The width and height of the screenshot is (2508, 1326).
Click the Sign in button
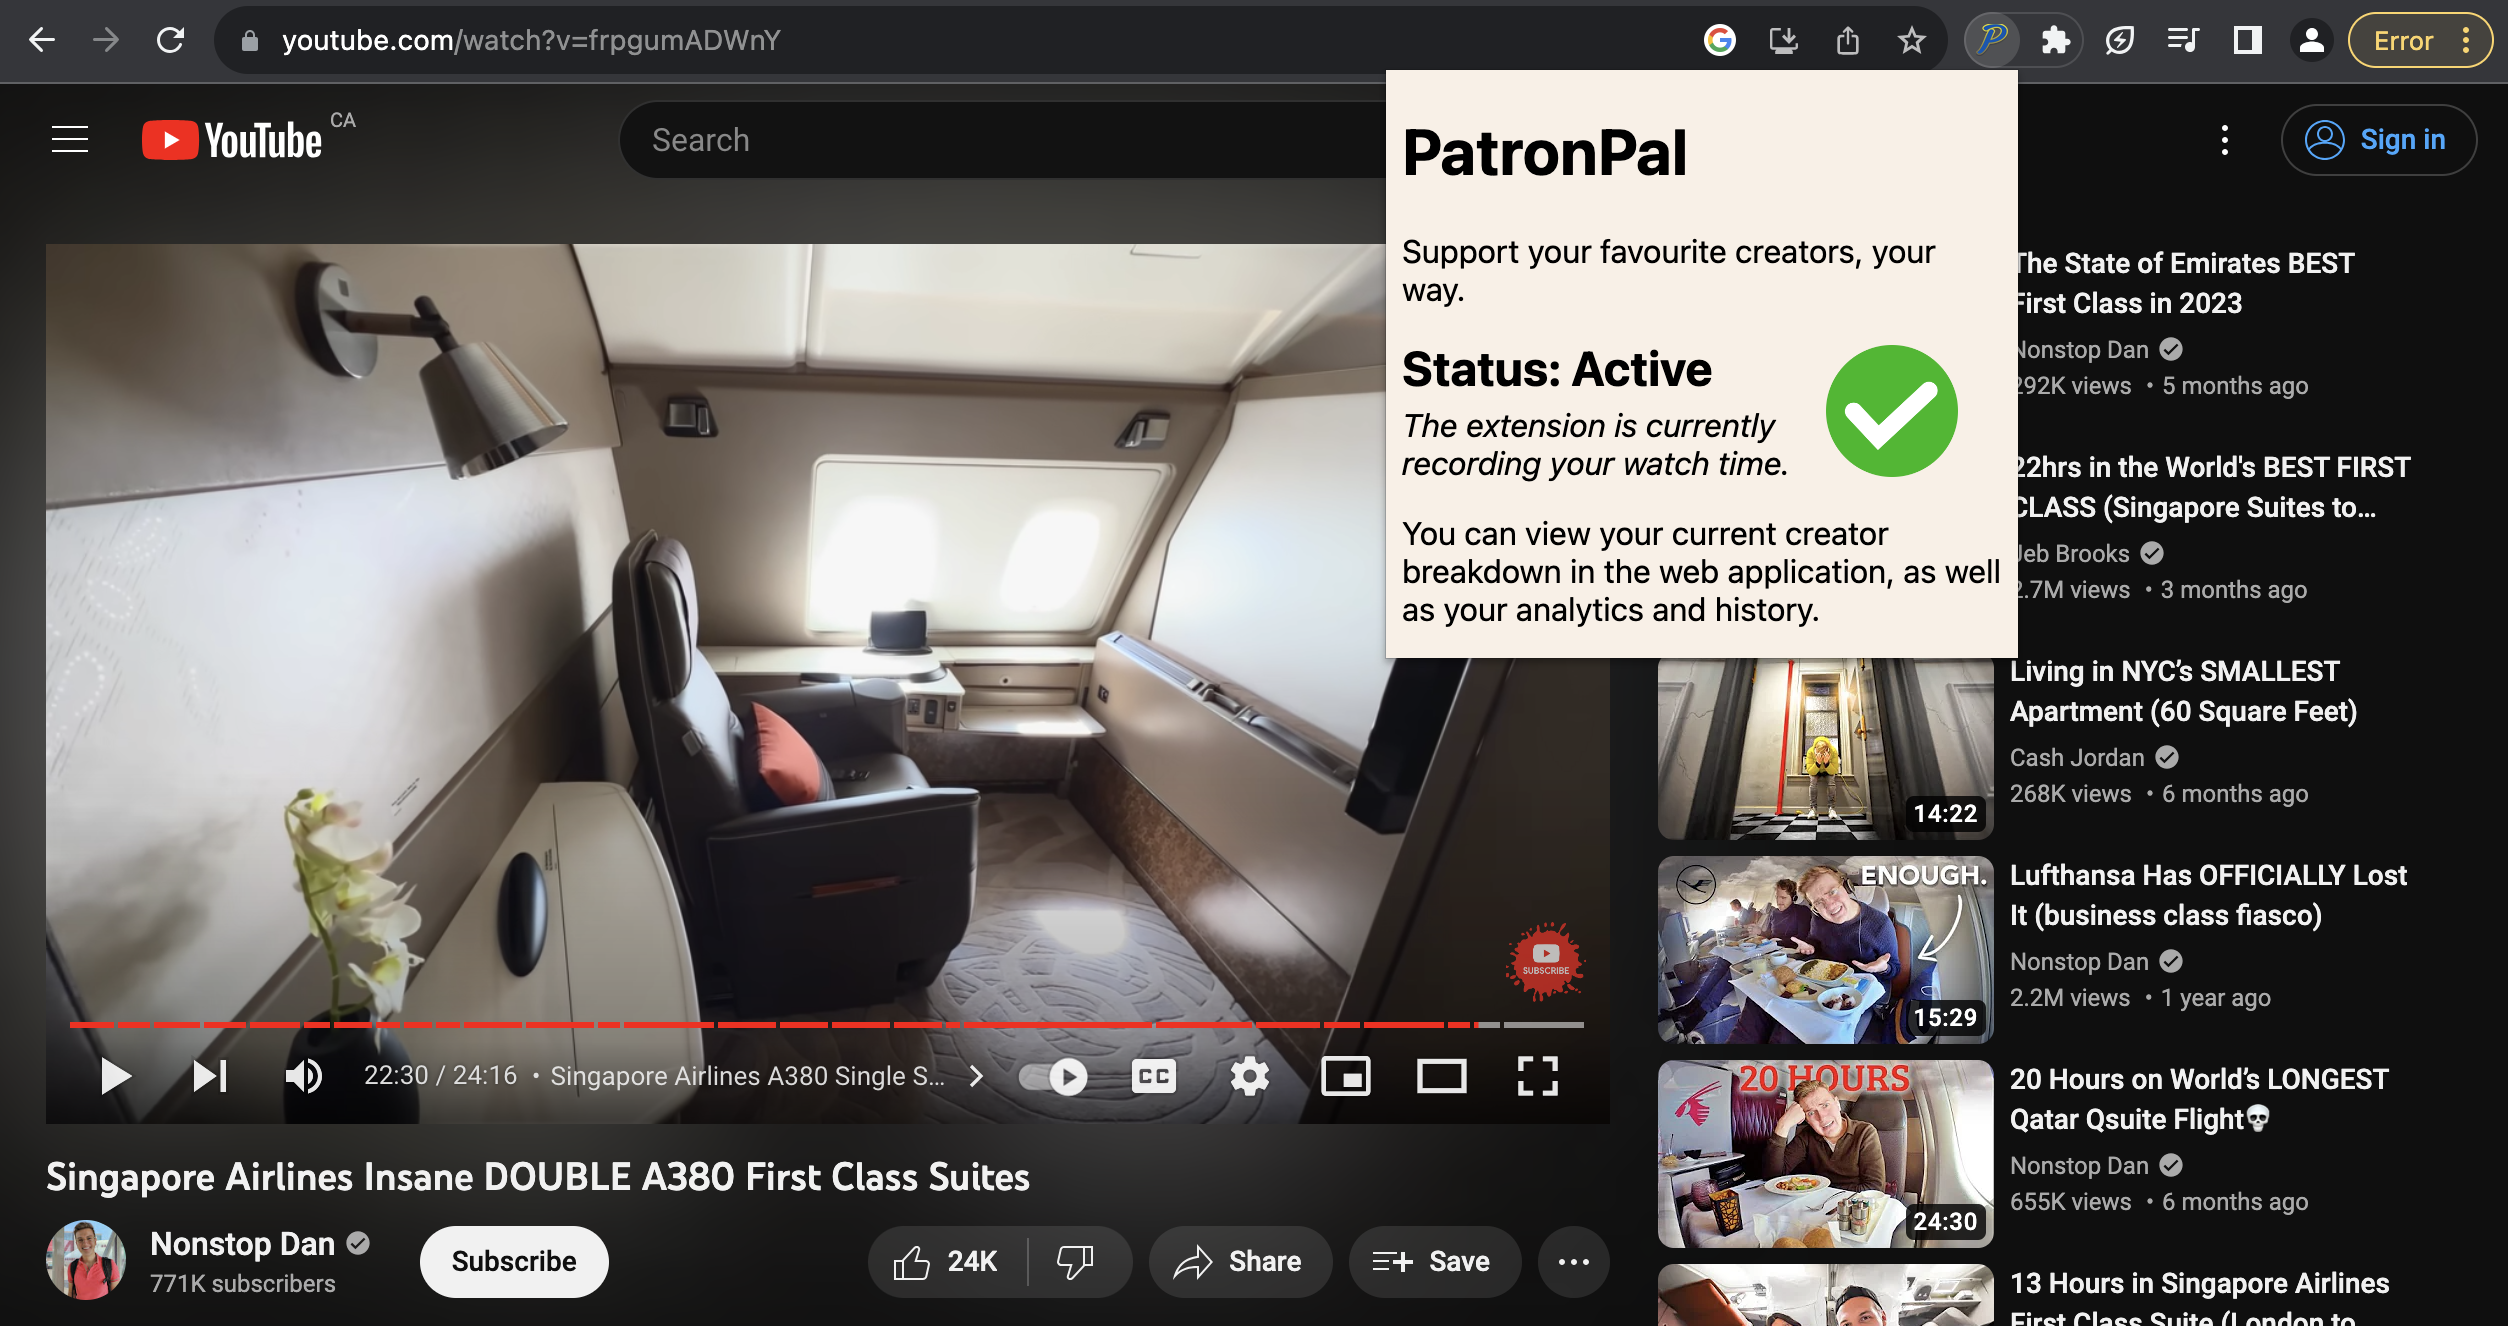tap(2378, 140)
